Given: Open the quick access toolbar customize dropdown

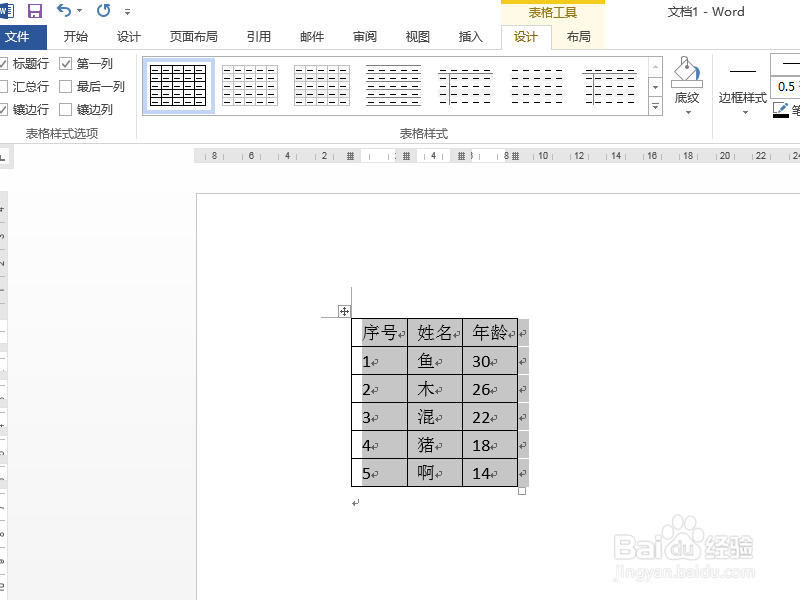Looking at the screenshot, I should [125, 11].
